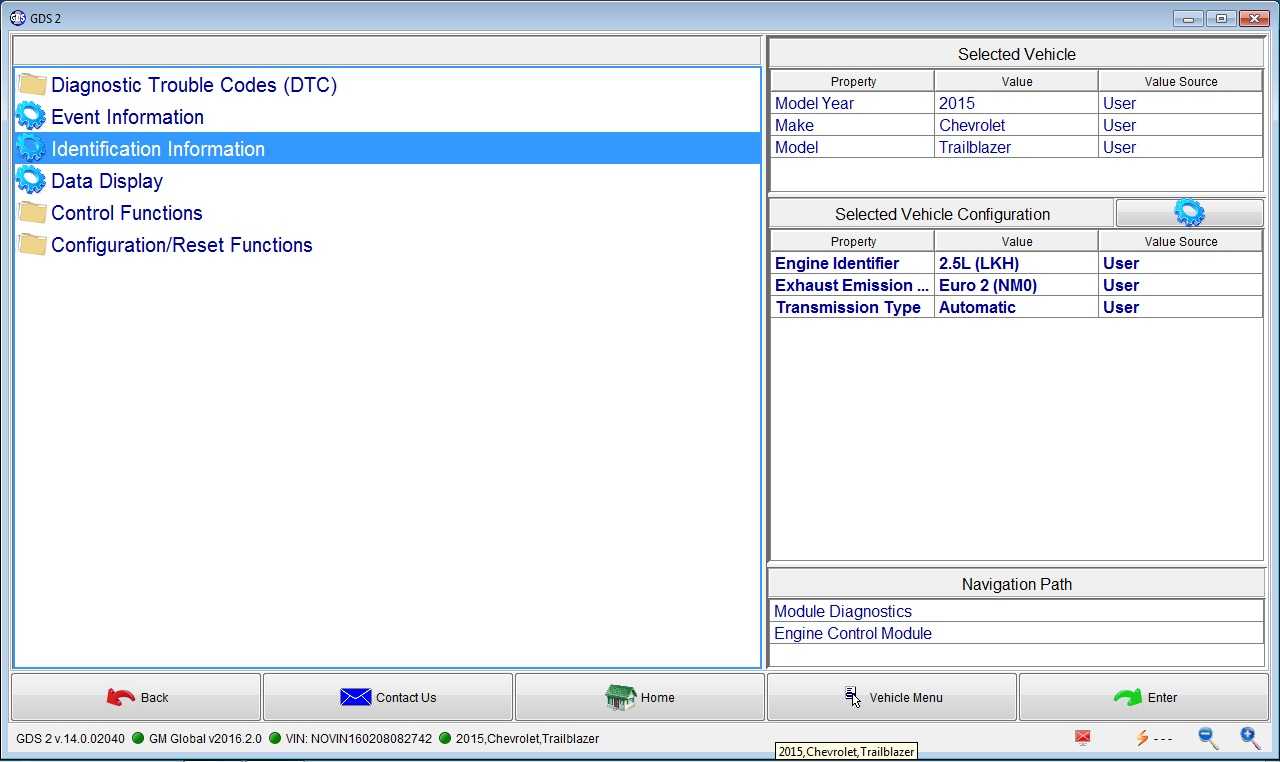Click Property header in Selected Vehicle Configuration
1280x762 pixels.
(x=853, y=241)
